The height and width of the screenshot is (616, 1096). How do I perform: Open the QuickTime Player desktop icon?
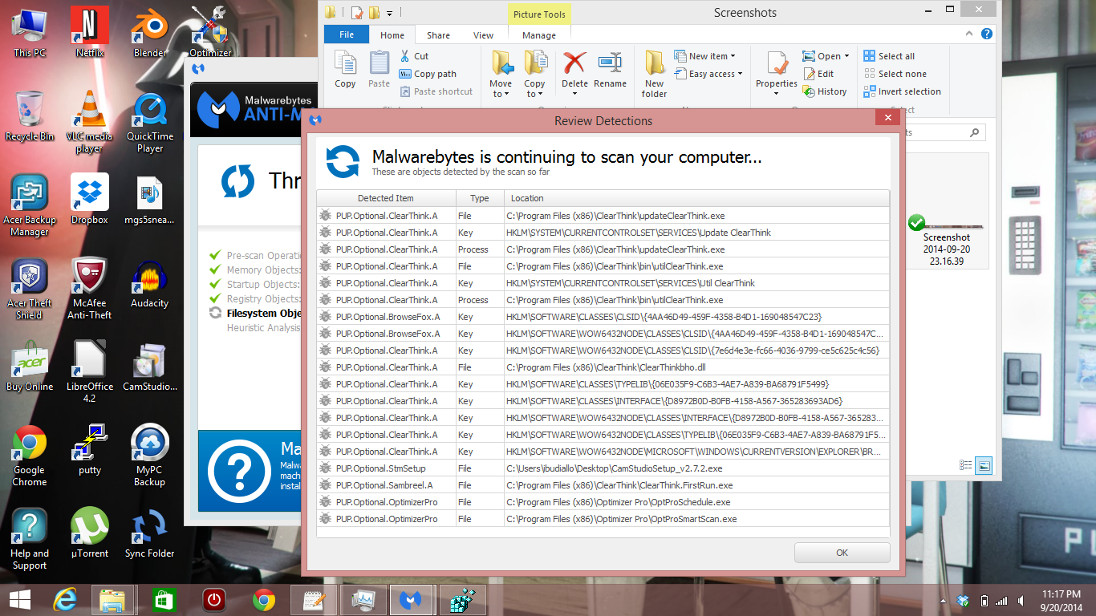[150, 121]
